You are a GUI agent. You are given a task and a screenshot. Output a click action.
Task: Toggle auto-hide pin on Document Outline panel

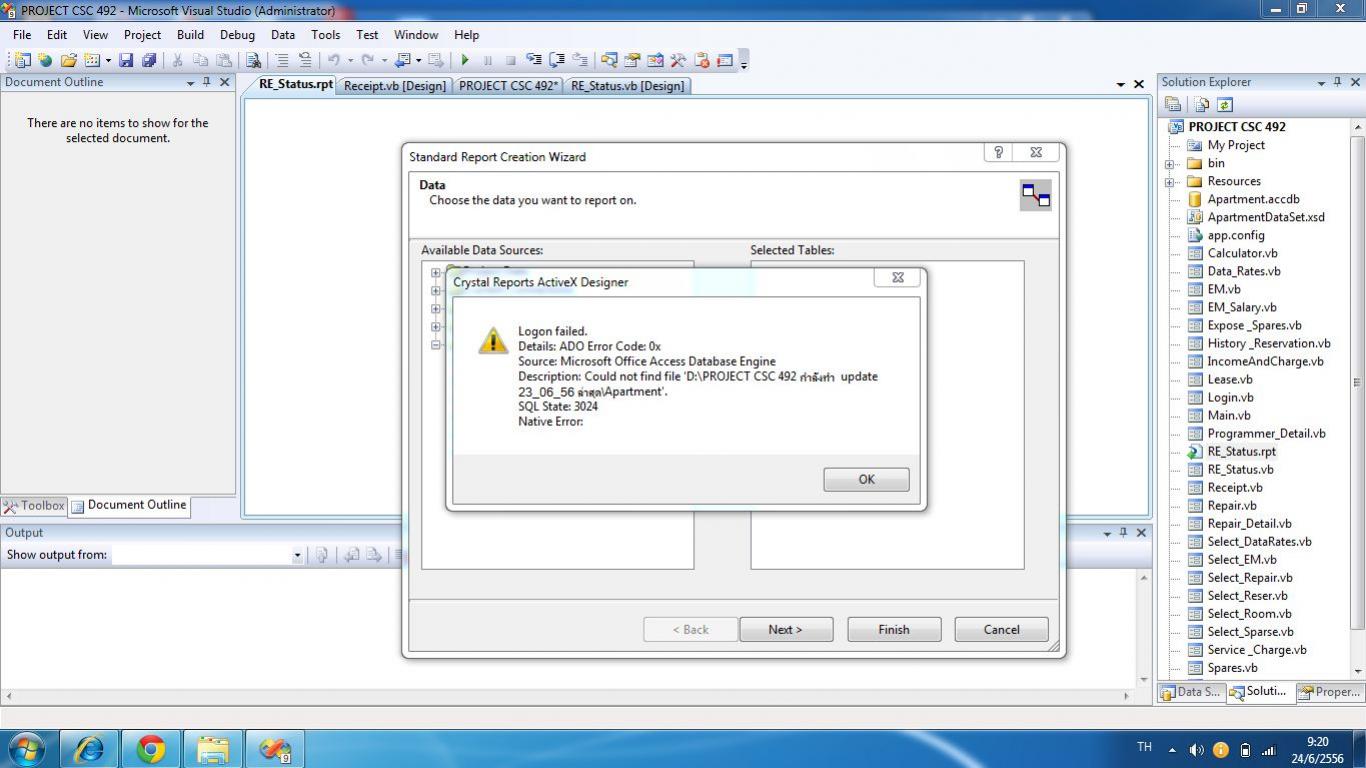207,82
